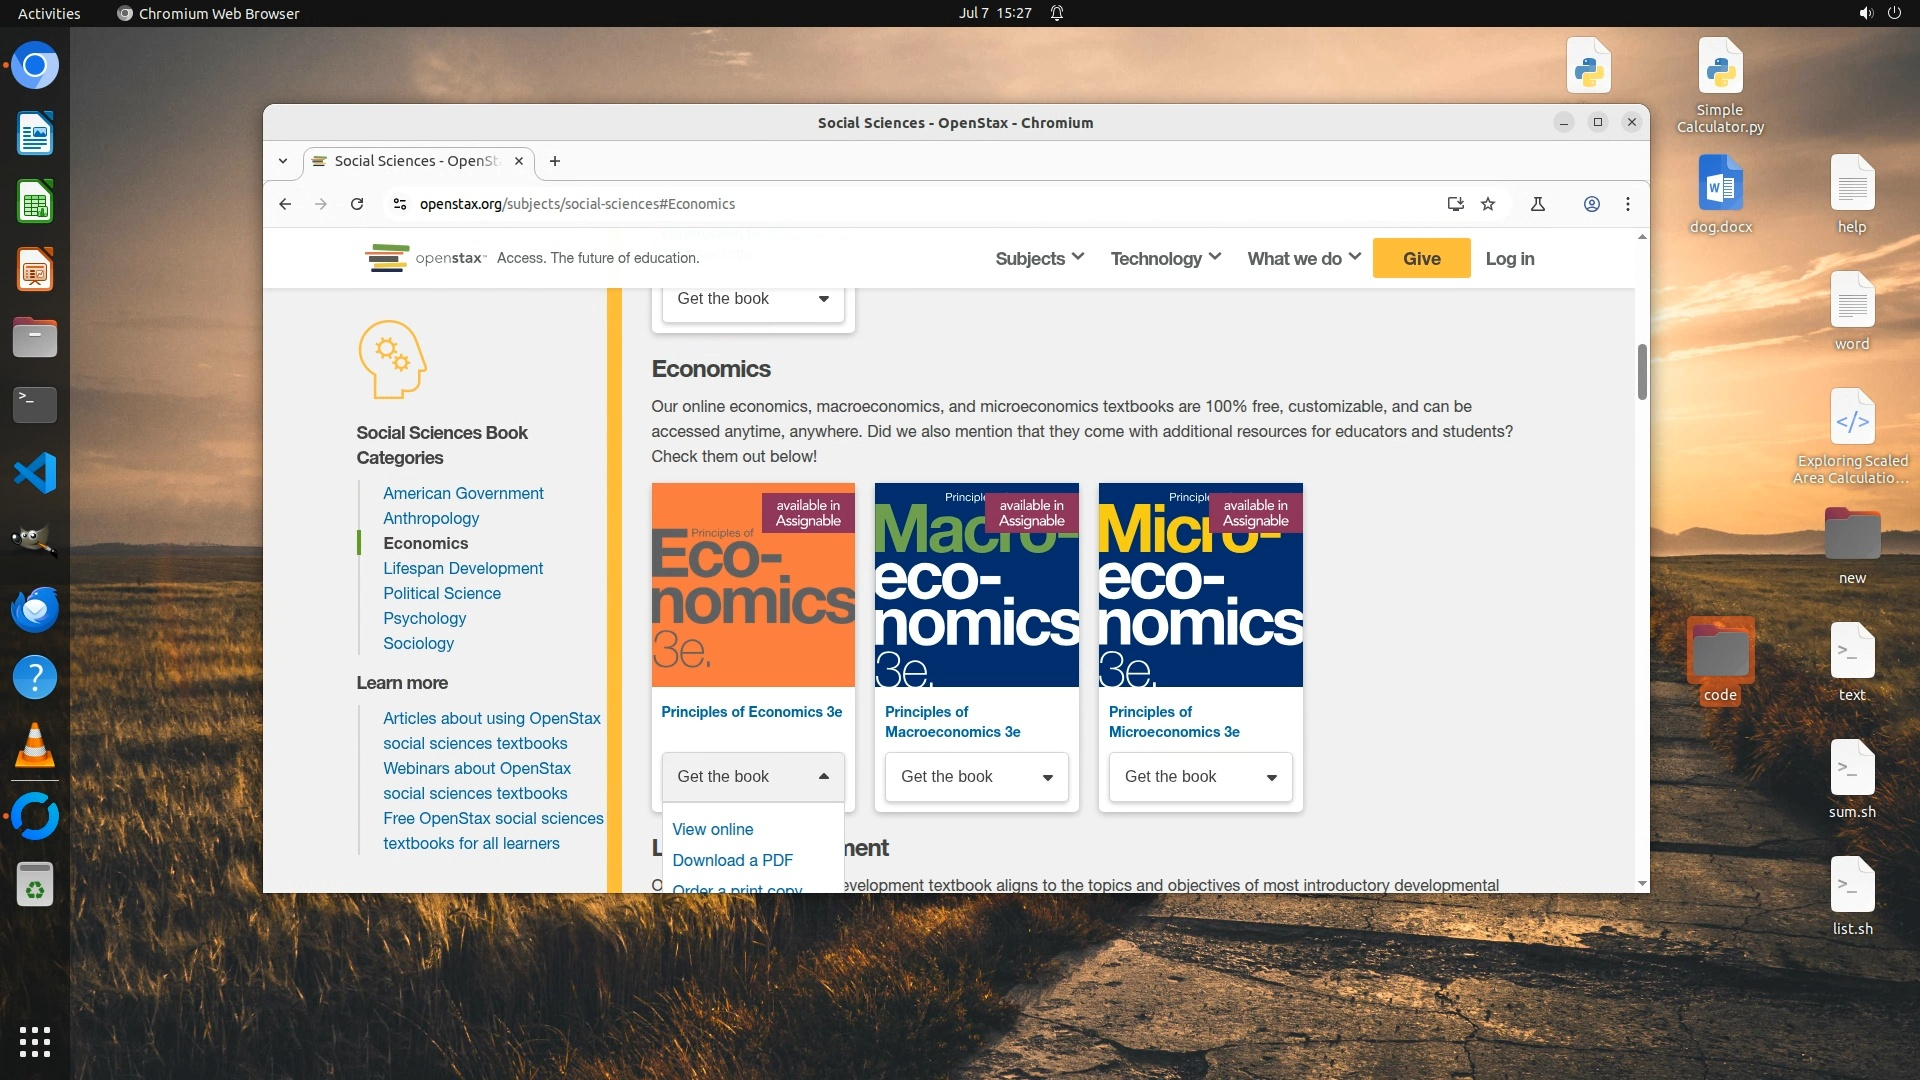Open the Subjects navigation menu
Image resolution: width=1920 pixels, height=1080 pixels.
click(1039, 259)
